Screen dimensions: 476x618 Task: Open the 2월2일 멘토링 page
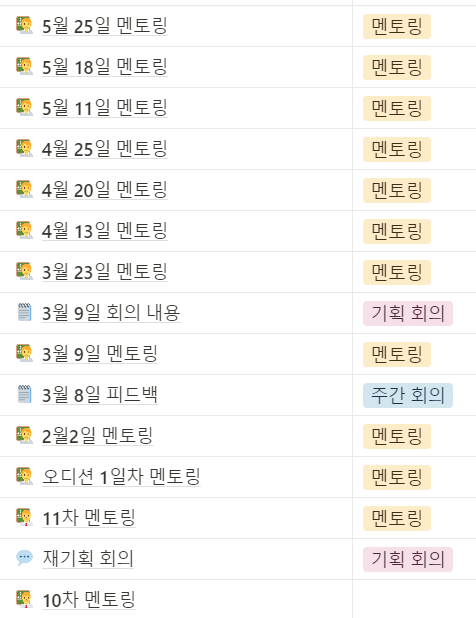point(97,436)
